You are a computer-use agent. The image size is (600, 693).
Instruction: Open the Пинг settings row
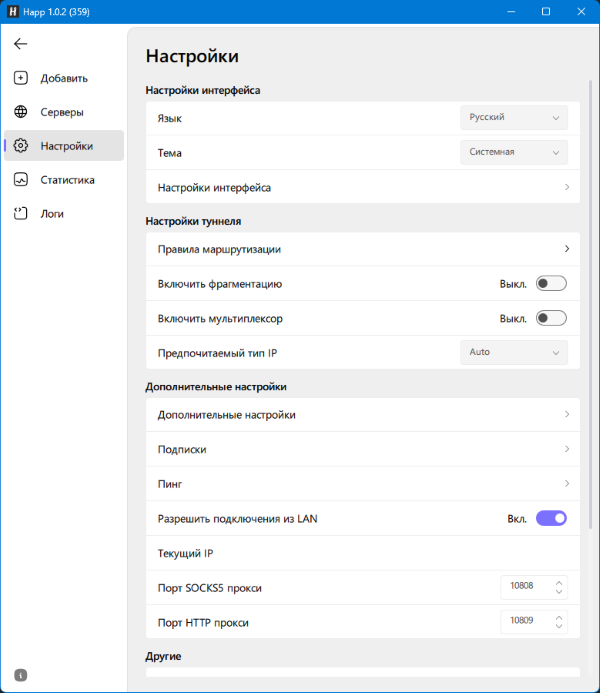(x=362, y=484)
